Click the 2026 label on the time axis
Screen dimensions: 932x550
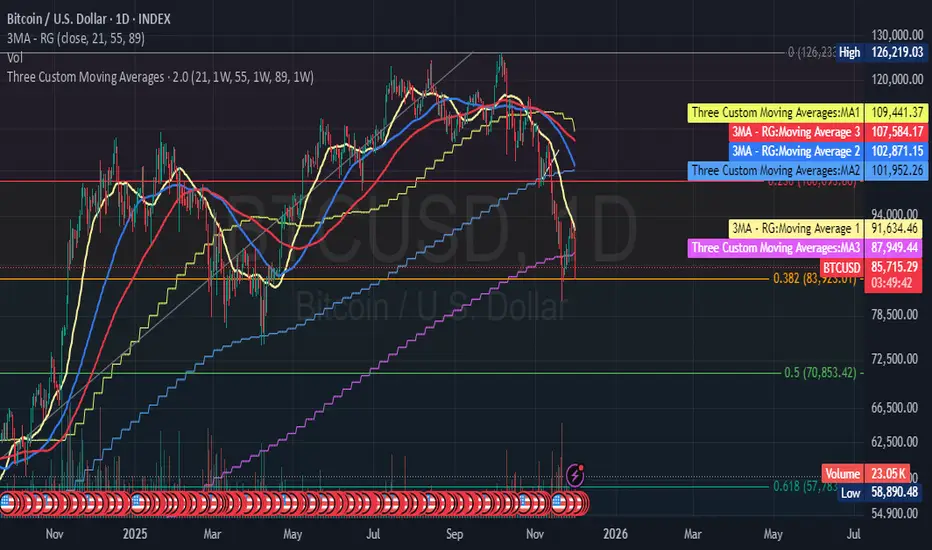(615, 534)
